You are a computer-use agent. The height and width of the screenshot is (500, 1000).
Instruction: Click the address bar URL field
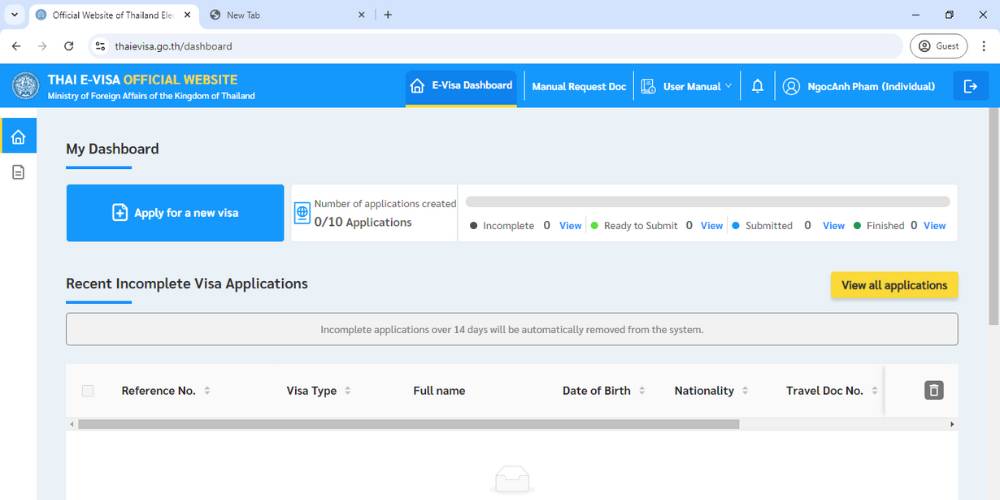tap(495, 46)
